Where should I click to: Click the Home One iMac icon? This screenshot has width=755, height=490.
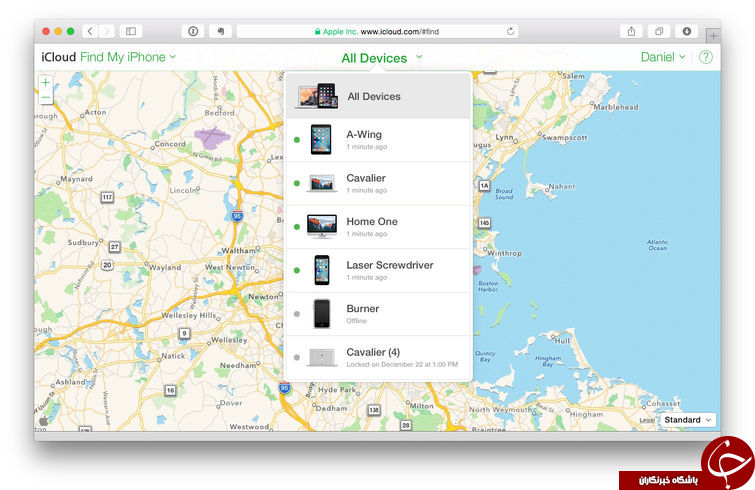click(x=322, y=226)
